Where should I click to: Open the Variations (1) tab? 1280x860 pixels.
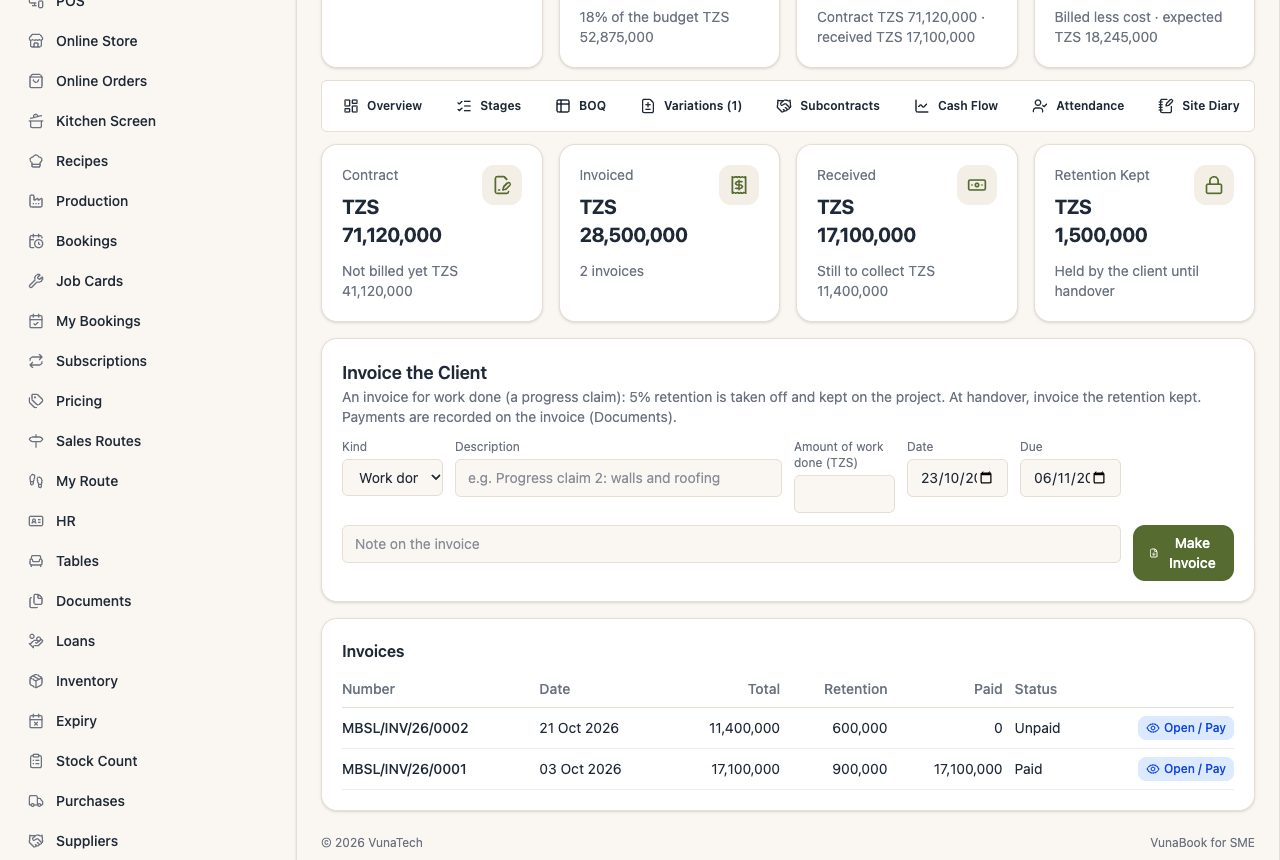point(691,106)
